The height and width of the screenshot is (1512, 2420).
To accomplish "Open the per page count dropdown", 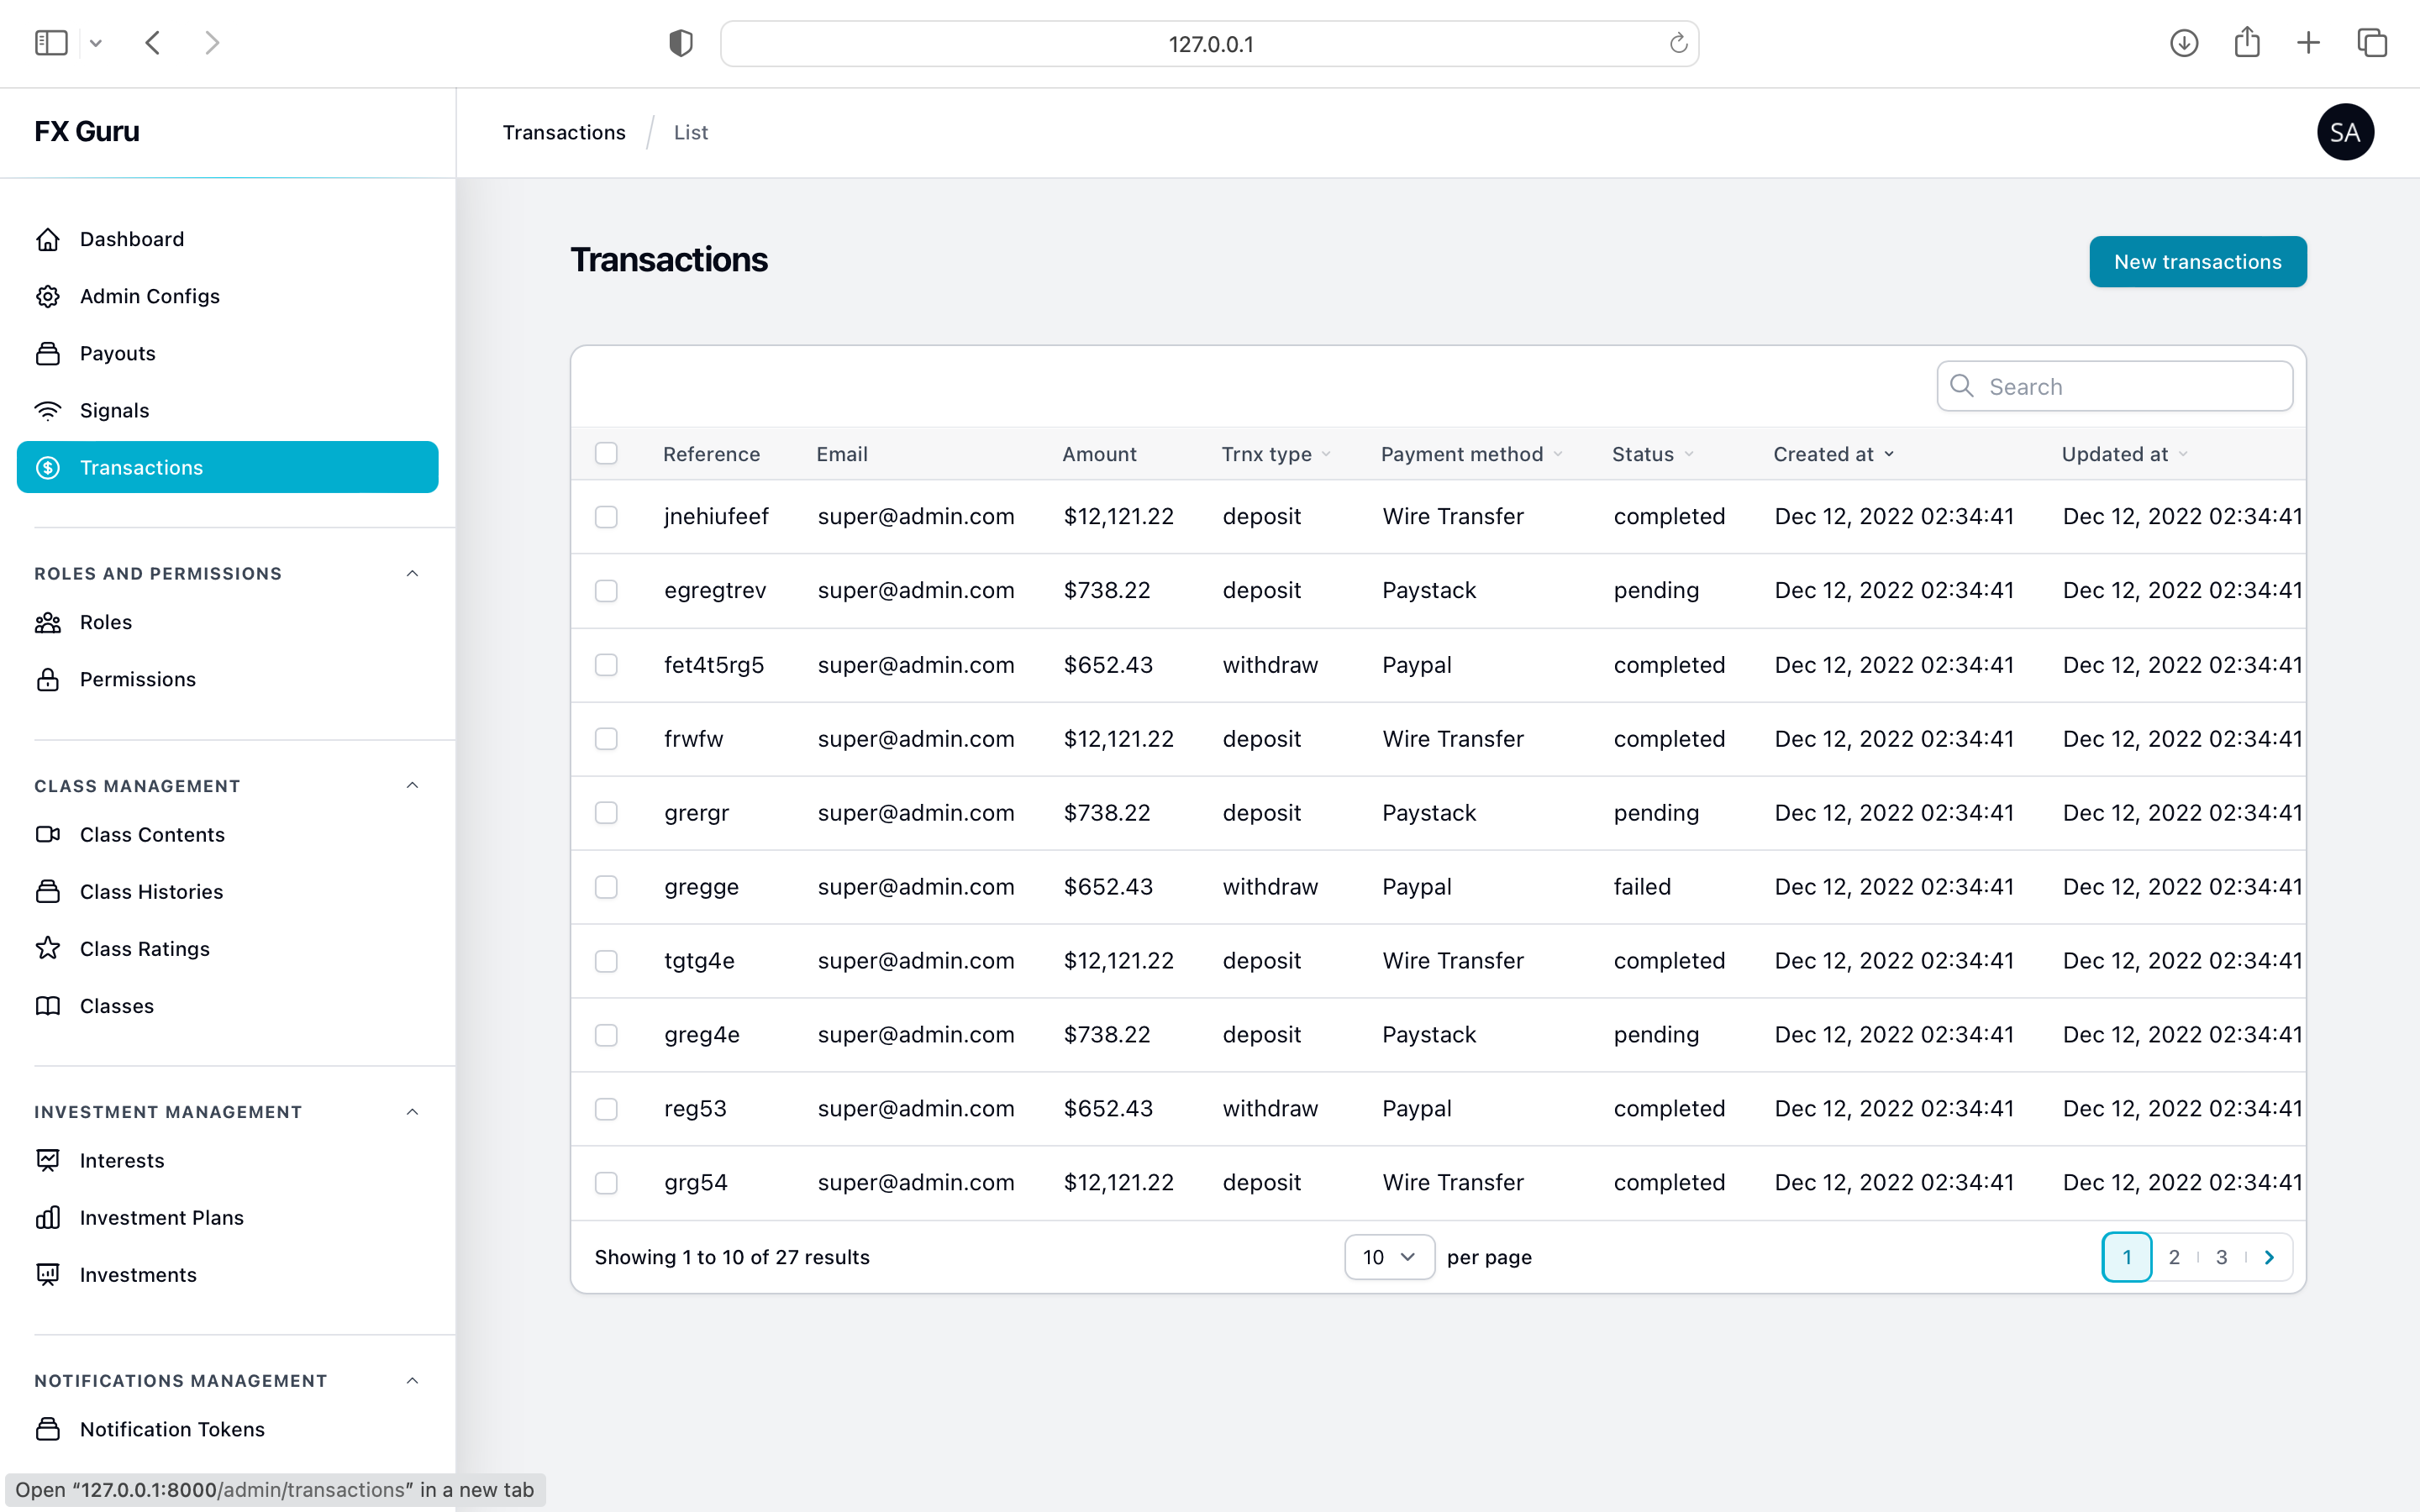I will (x=1388, y=1257).
